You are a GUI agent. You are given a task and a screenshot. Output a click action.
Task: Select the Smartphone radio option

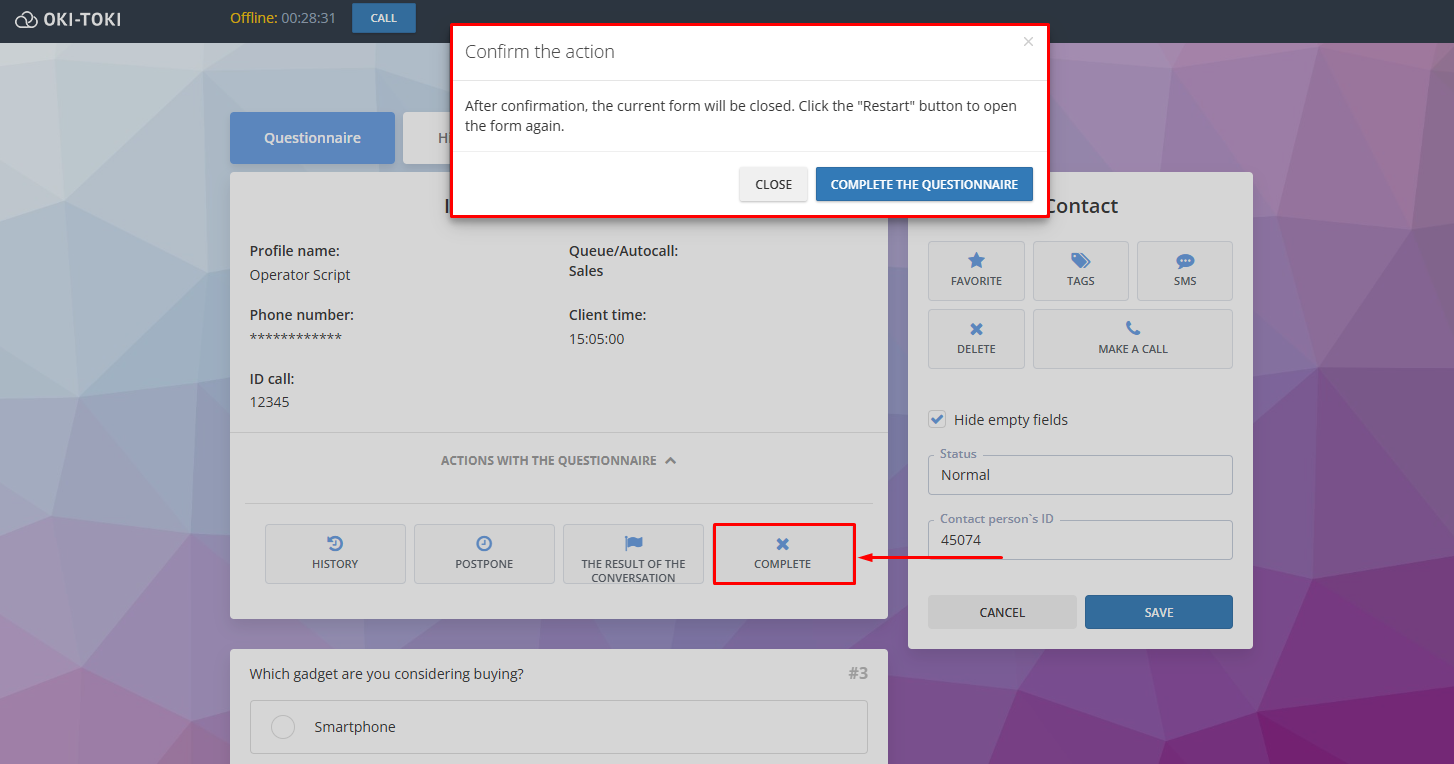coord(283,727)
